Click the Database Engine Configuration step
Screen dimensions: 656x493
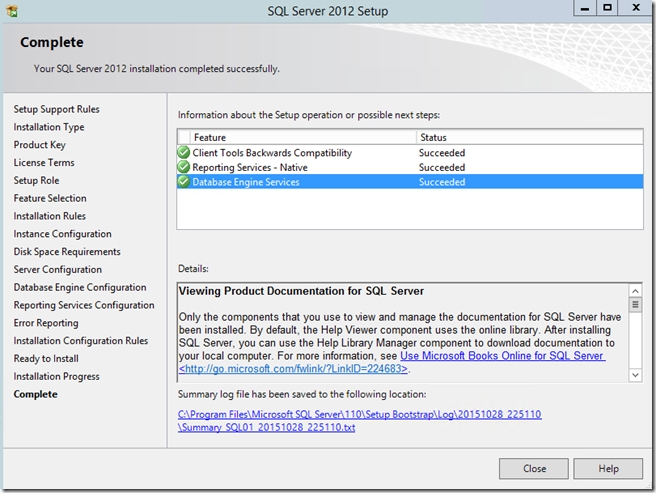point(80,288)
